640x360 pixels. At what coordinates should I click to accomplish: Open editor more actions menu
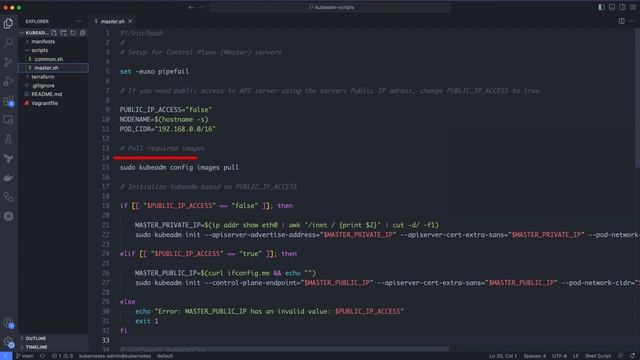pyautogui.click(x=632, y=21)
